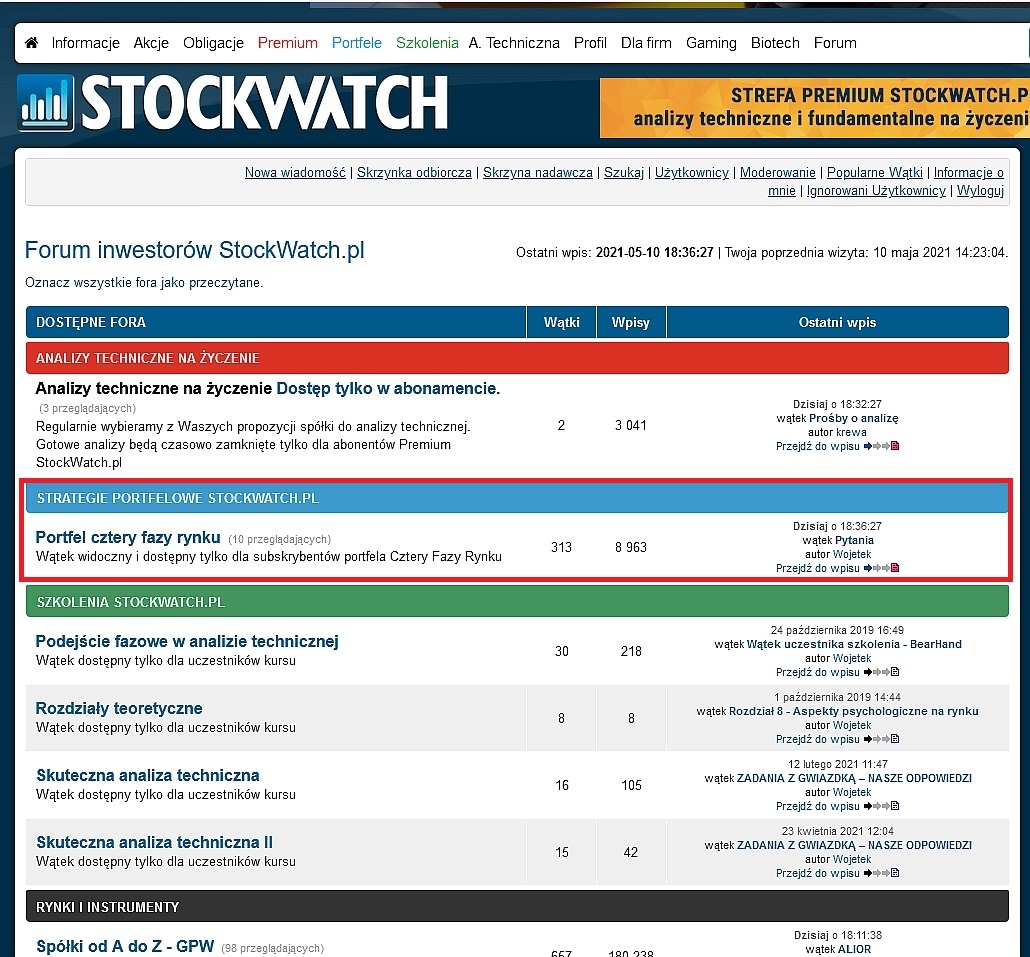The image size is (1030, 957).
Task: Open author krewa profile
Action: (851, 432)
